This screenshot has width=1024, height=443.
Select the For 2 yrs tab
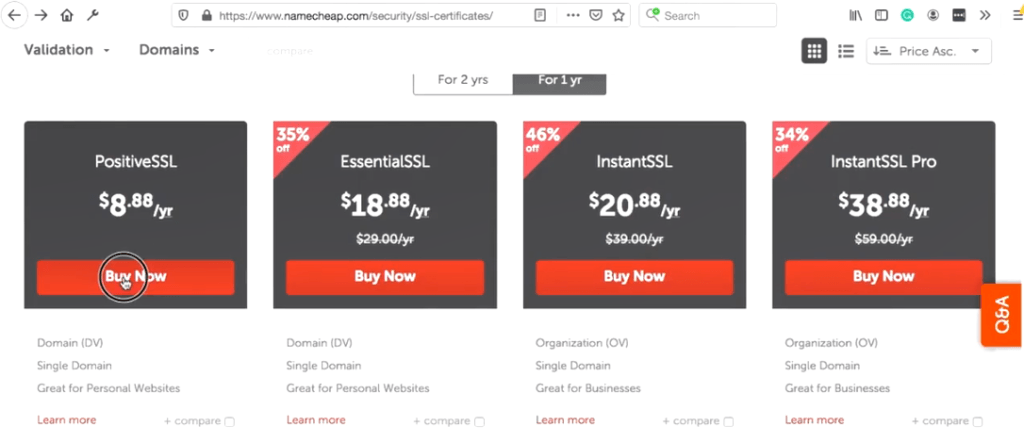coord(463,81)
